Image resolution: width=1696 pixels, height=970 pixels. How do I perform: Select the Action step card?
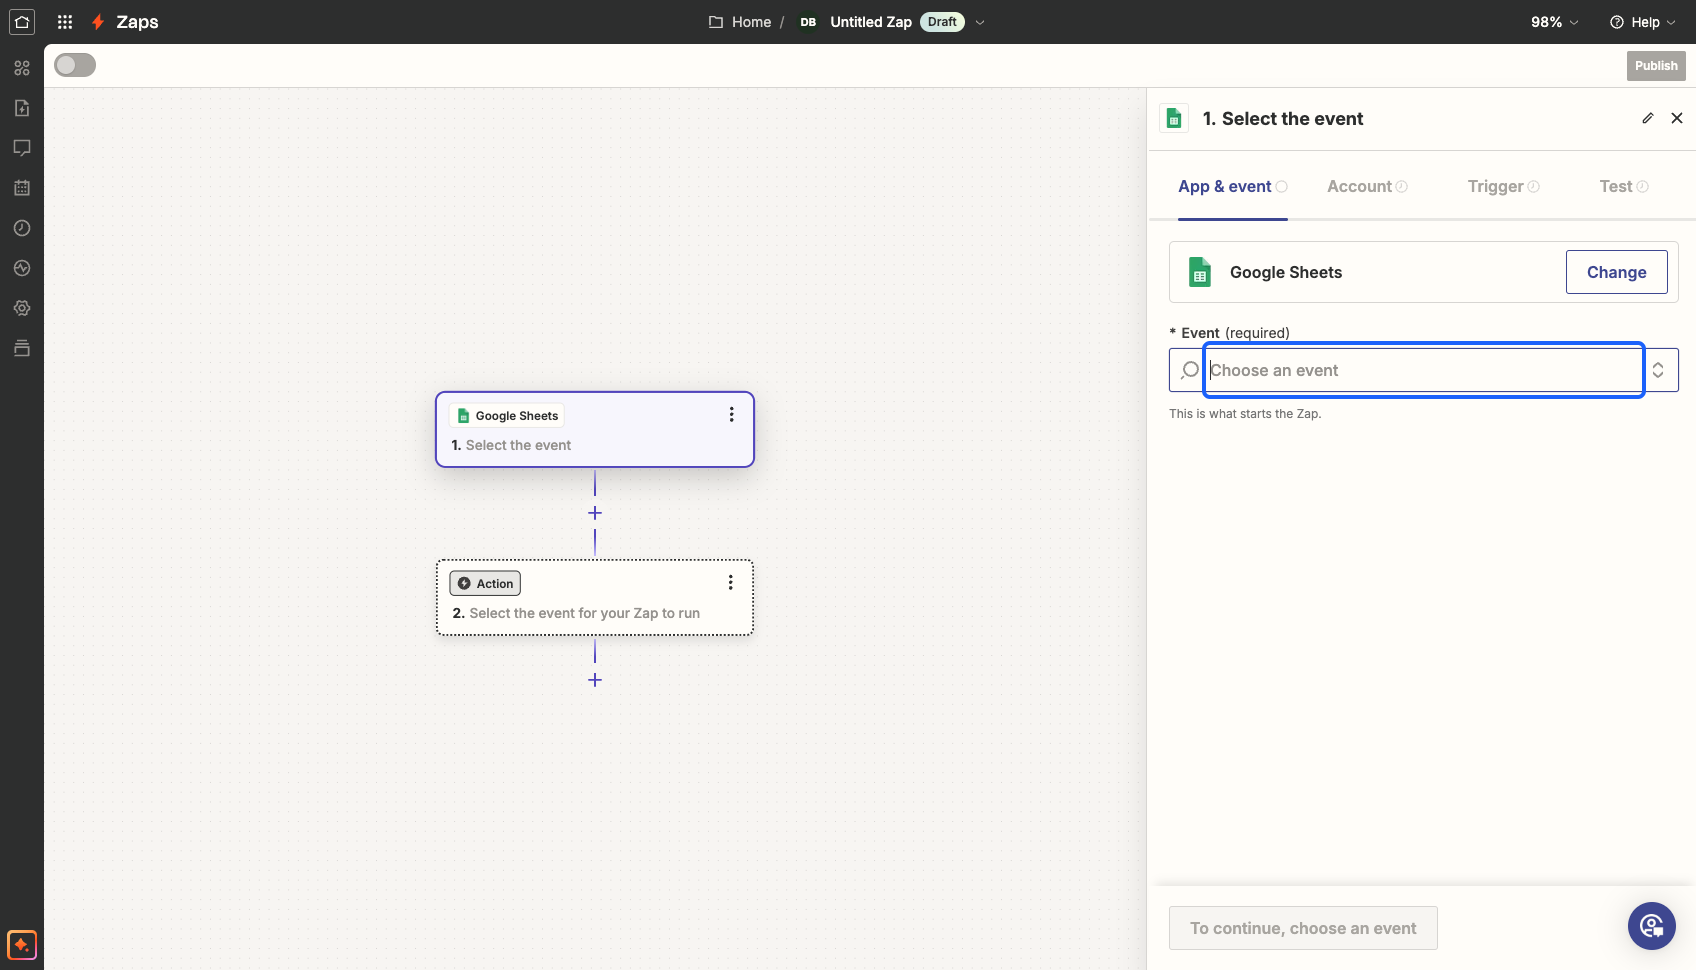coord(595,597)
